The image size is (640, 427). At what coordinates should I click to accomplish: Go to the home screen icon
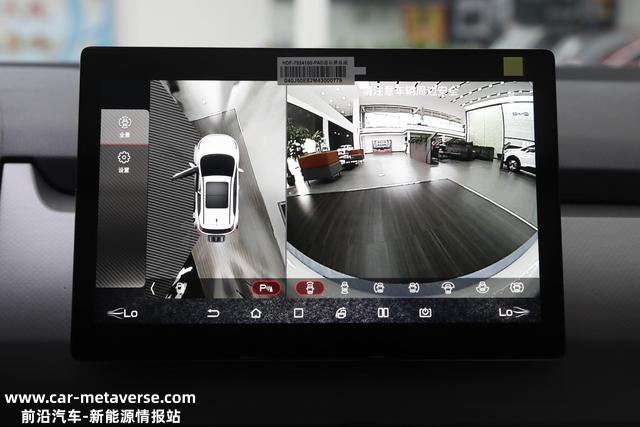coord(256,313)
